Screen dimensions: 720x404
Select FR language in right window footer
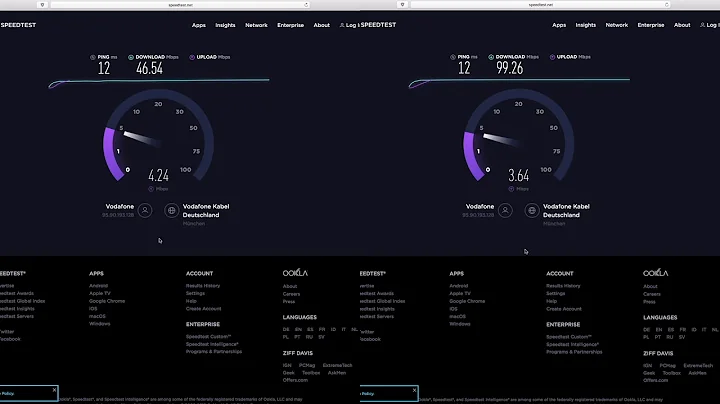683,330
